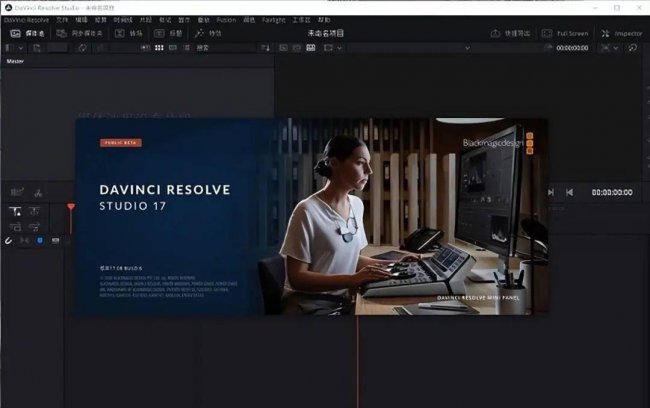
Task: Toggle timeline snapping magnet icon
Action: click(8, 240)
